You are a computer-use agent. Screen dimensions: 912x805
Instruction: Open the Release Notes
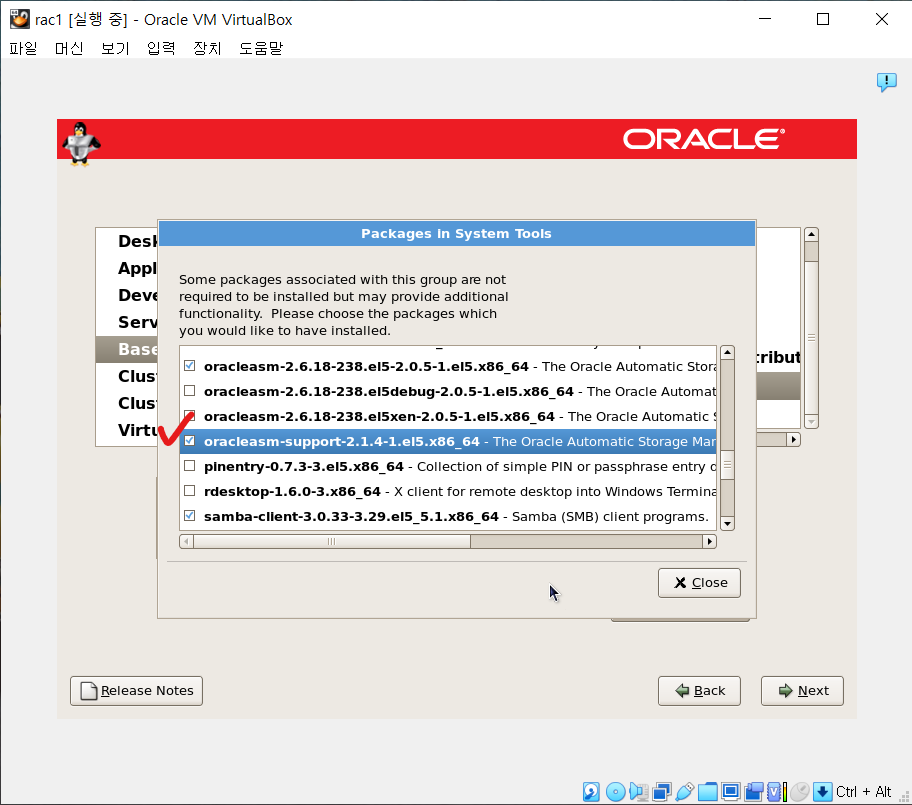137,691
